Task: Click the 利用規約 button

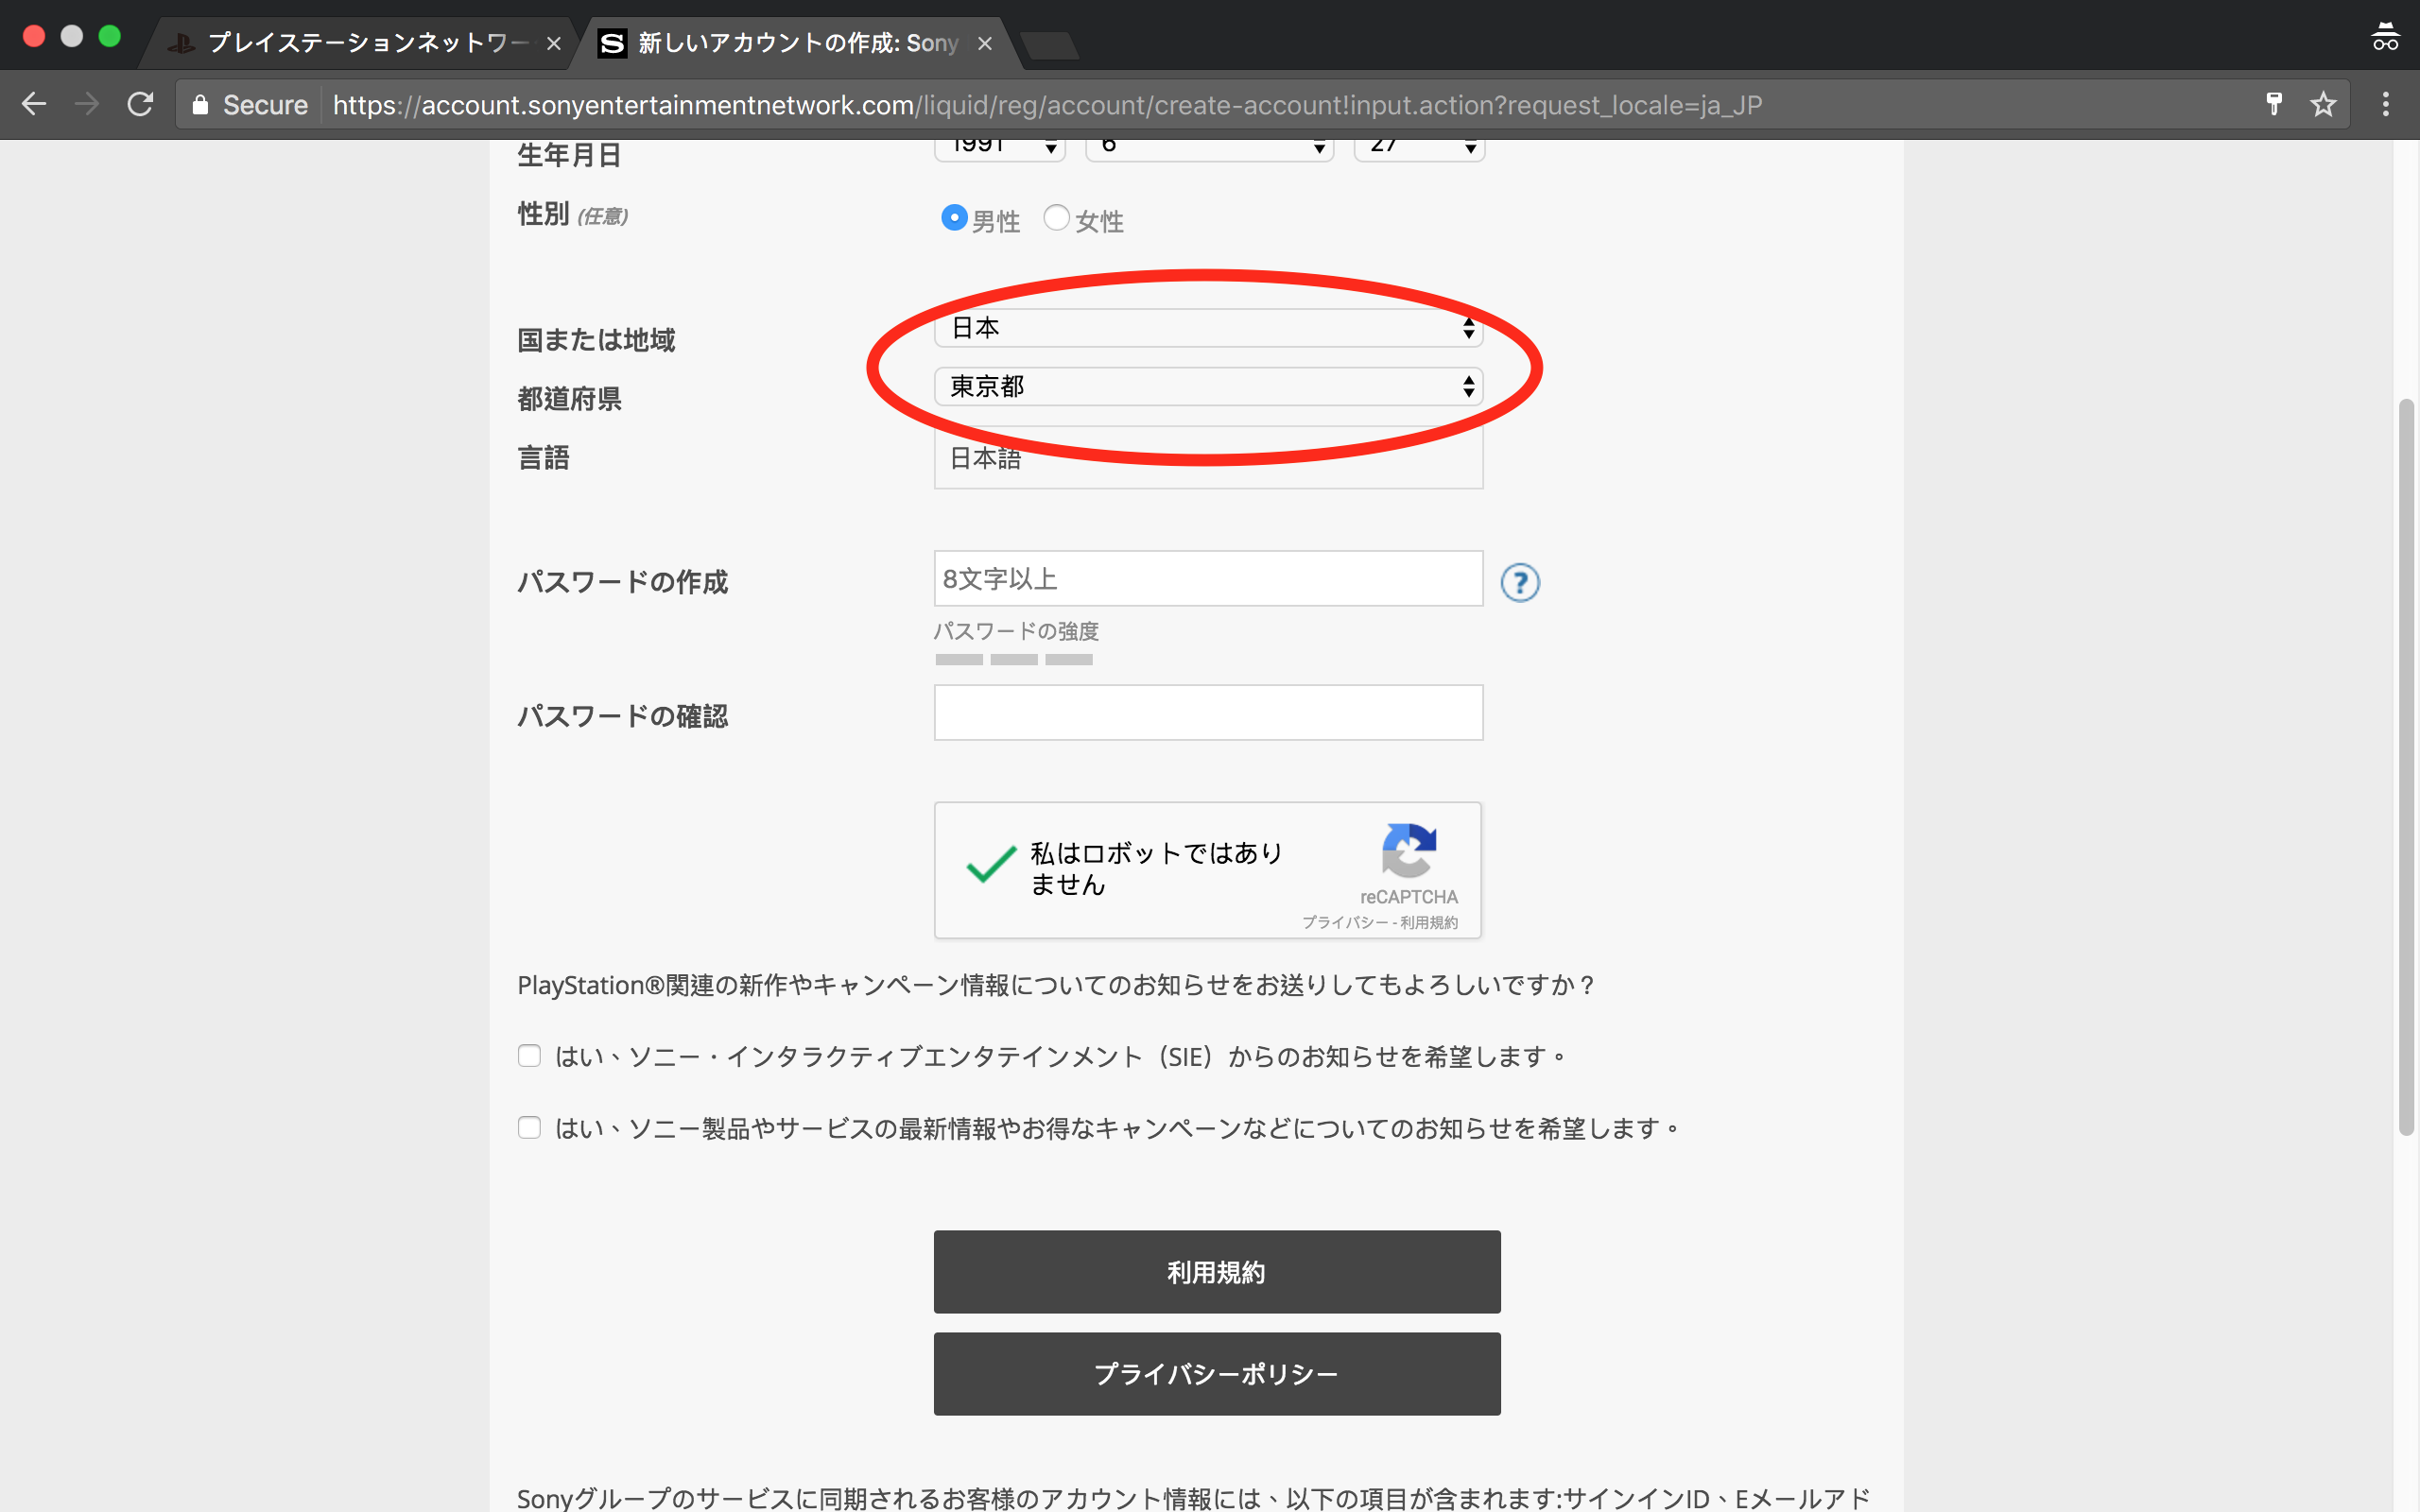Action: click(x=1217, y=1272)
